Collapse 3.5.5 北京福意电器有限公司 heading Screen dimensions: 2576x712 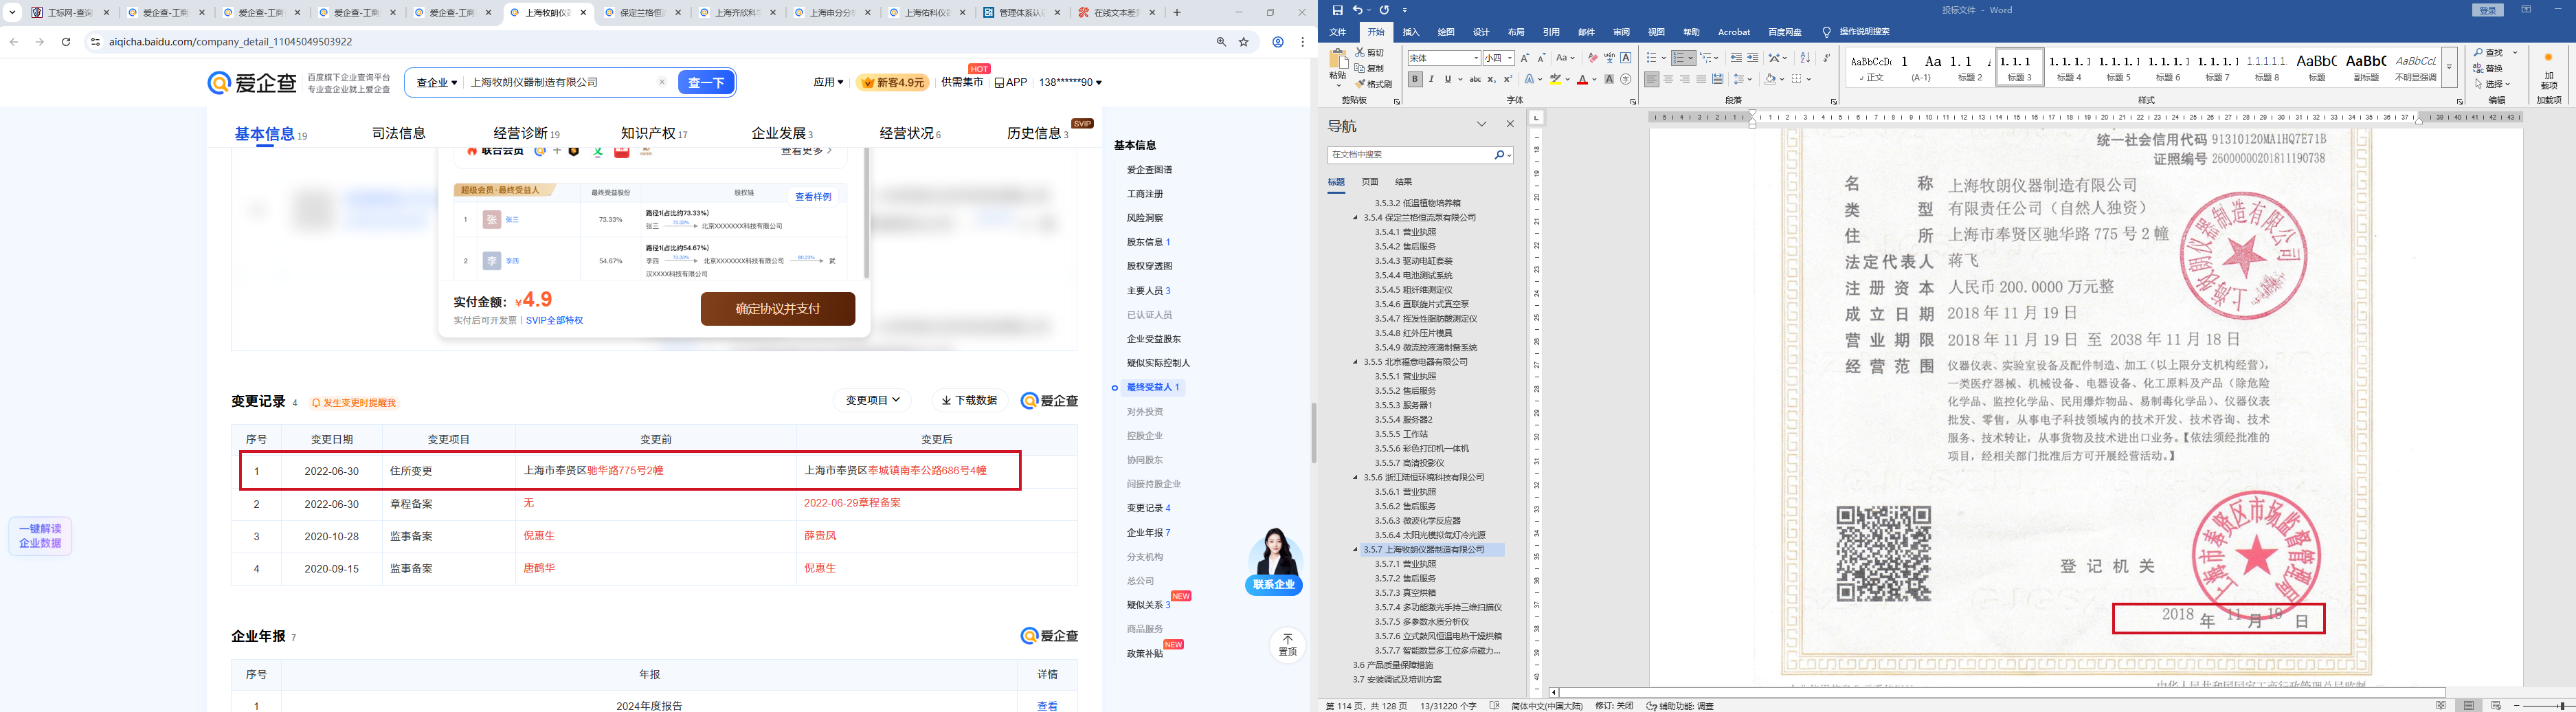pyautogui.click(x=1356, y=362)
